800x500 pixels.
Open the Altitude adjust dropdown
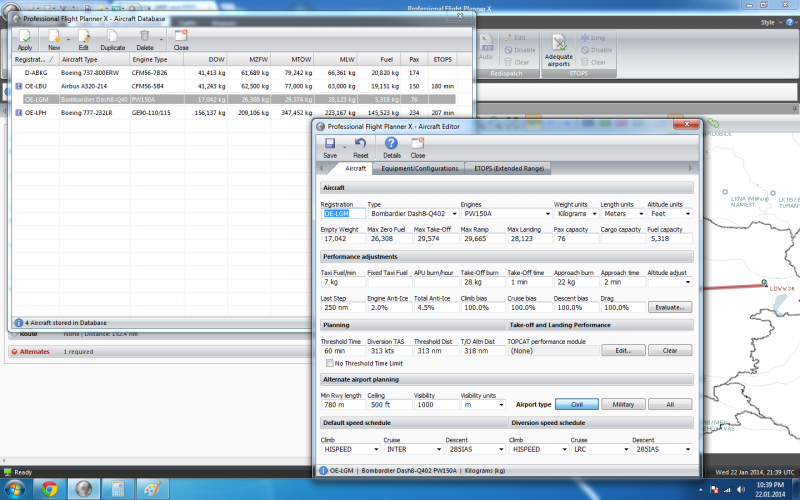(x=688, y=282)
